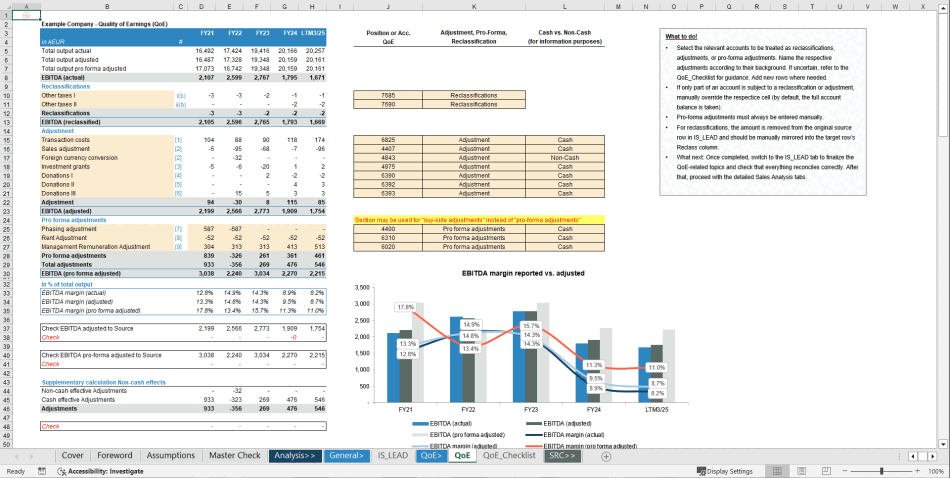Click the Normal view icon in status bar
This screenshot has height=478, width=950.
777,471
